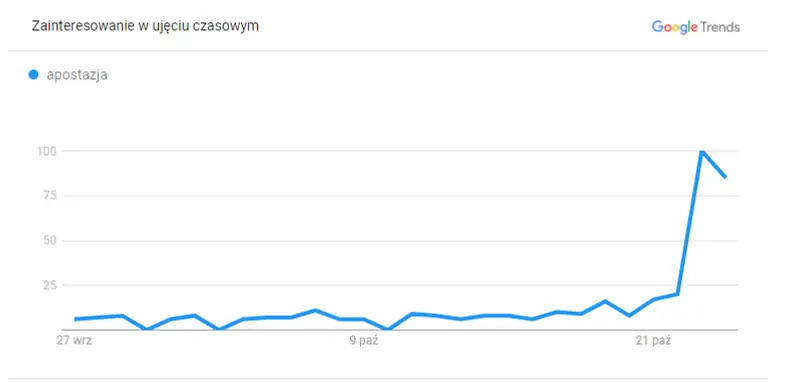
Task: Click the first zero dip after 27 wrz
Action: pos(147,329)
